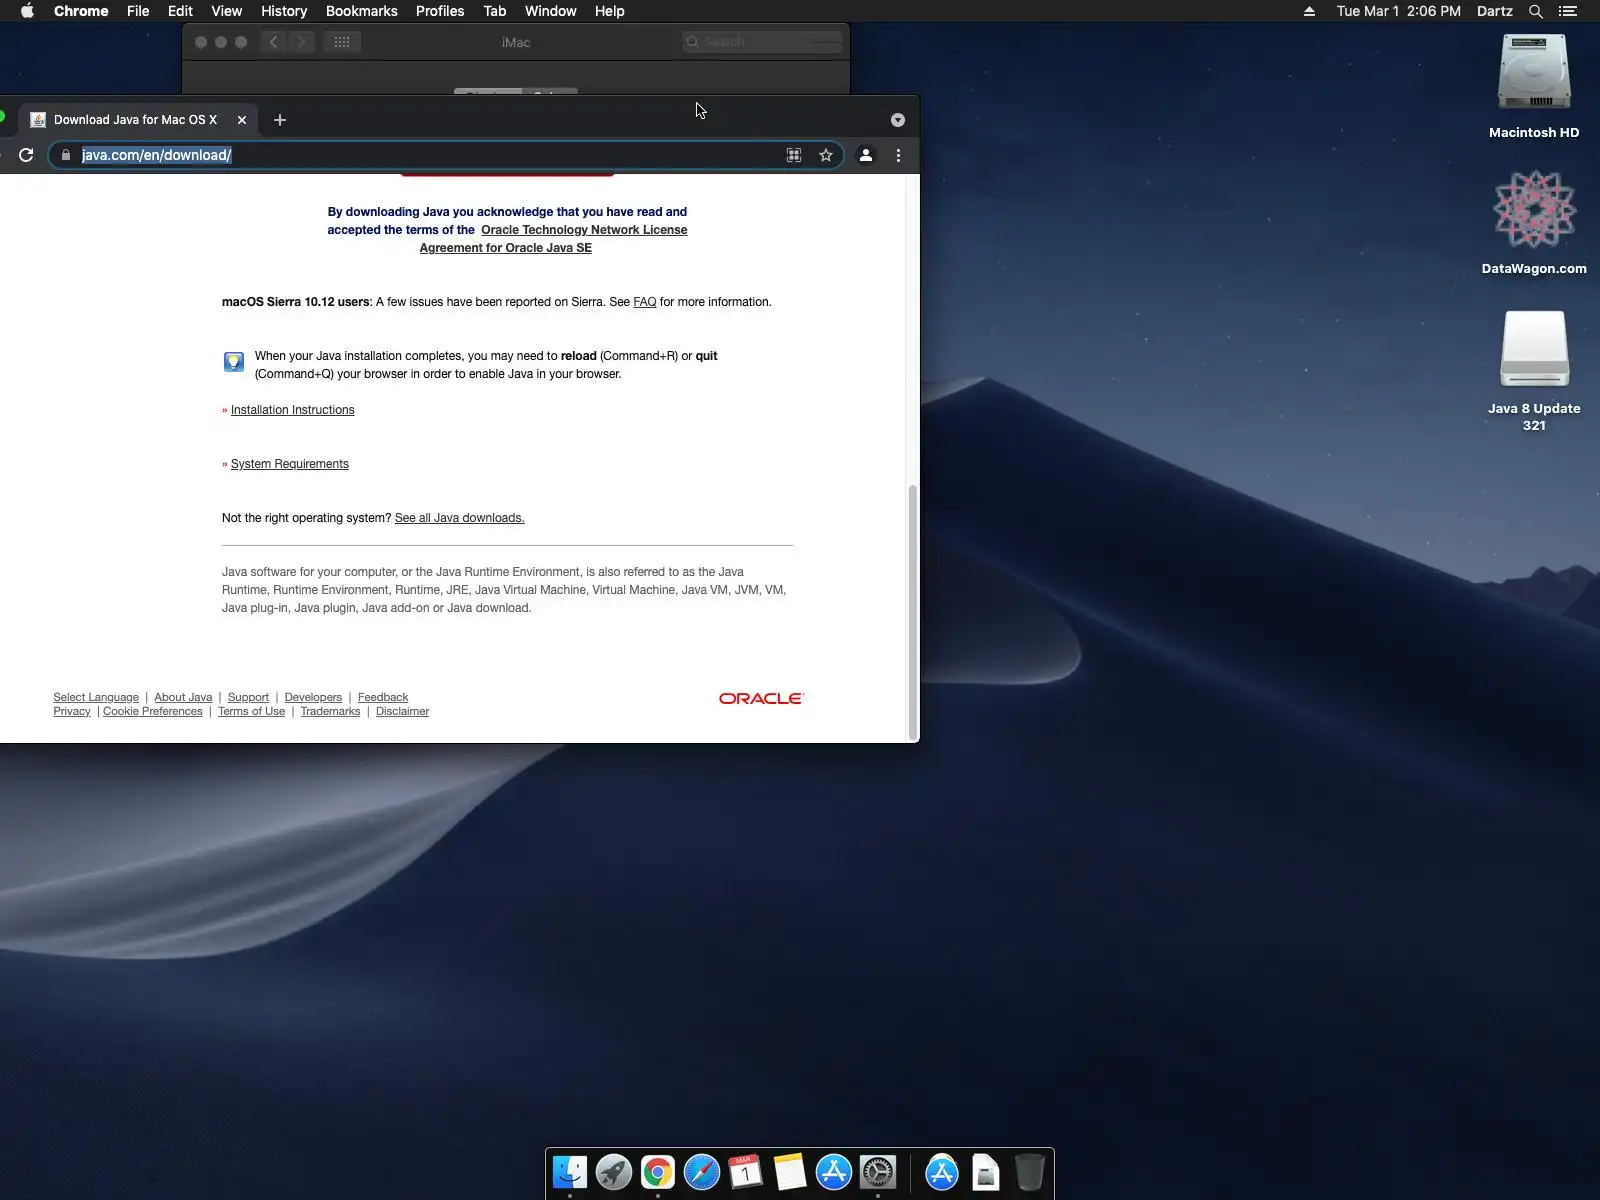Image resolution: width=1600 pixels, height=1200 pixels.
Task: Open Notes from the Dock
Action: (790, 1172)
